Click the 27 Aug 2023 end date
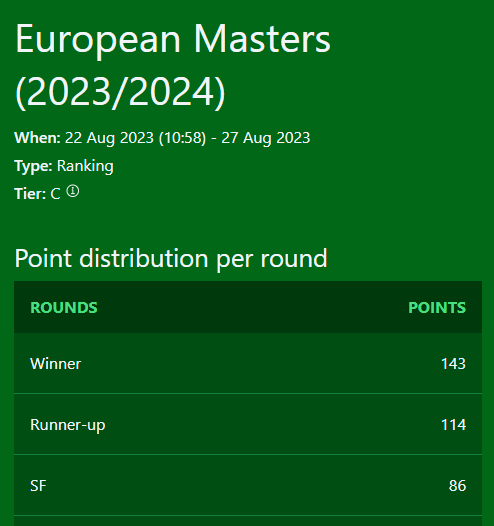 266,138
